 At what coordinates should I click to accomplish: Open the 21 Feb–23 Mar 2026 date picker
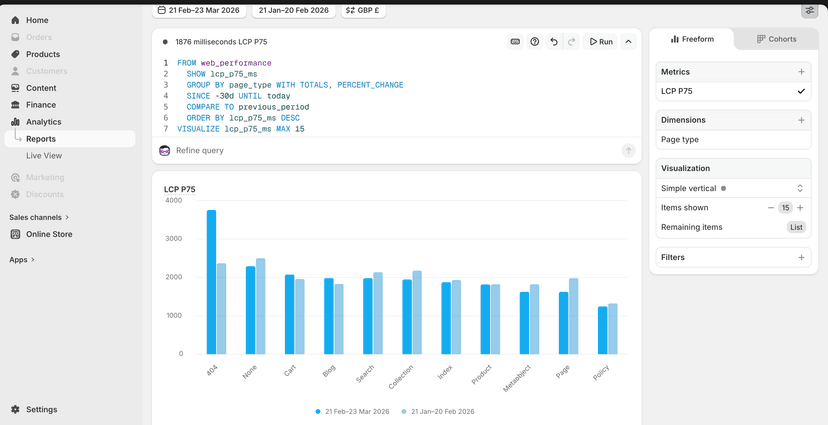(199, 10)
